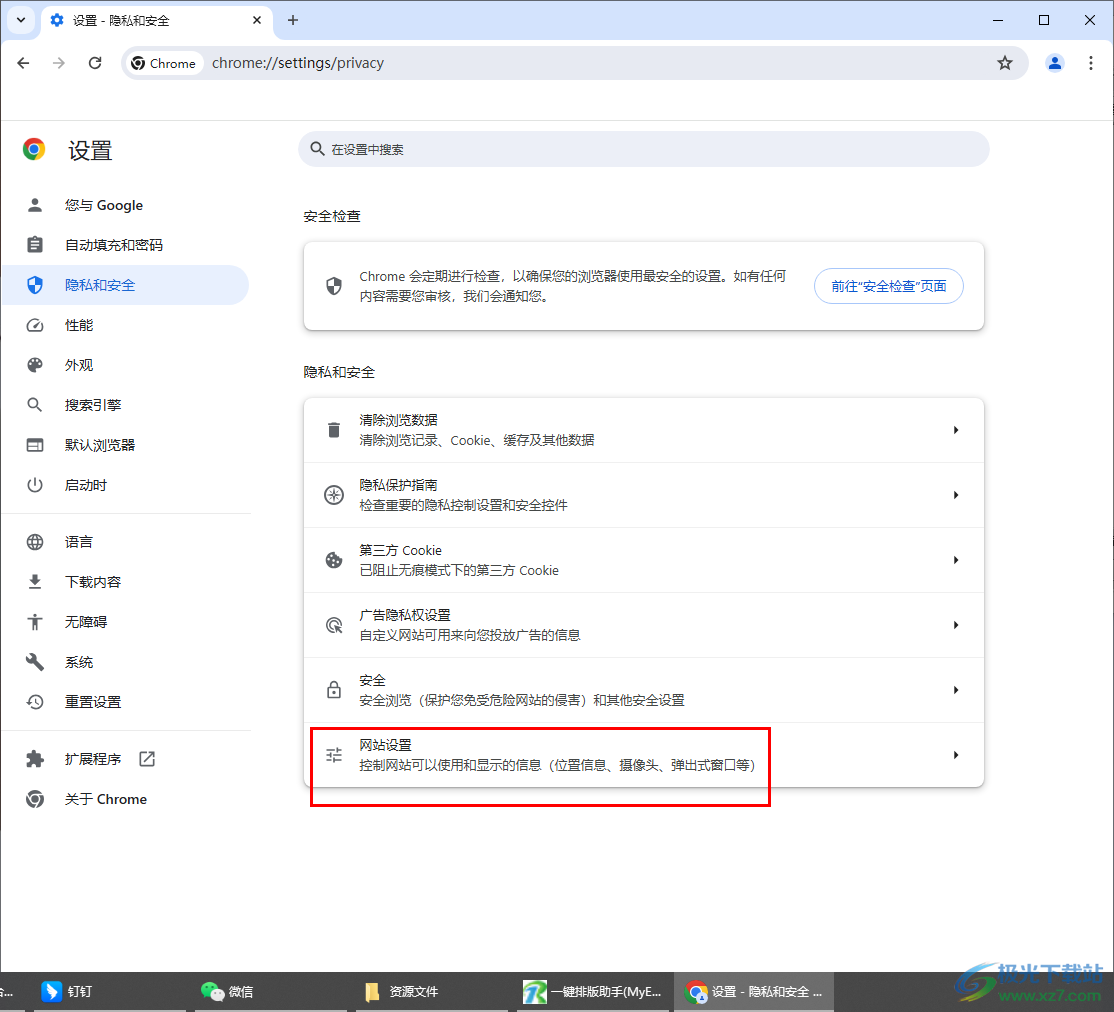Viewport: 1114px width, 1012px height.
Task: Open 性能 settings section
Action: tap(125, 325)
